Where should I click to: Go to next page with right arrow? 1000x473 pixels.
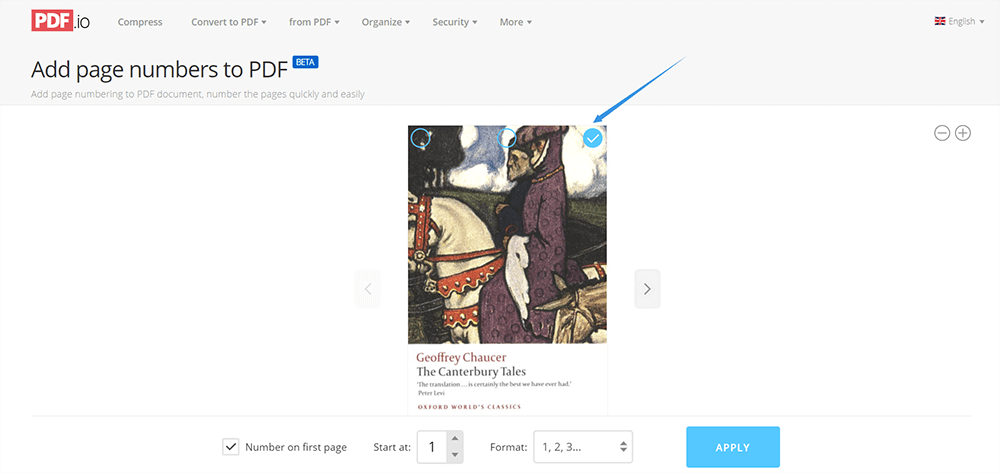[x=647, y=289]
